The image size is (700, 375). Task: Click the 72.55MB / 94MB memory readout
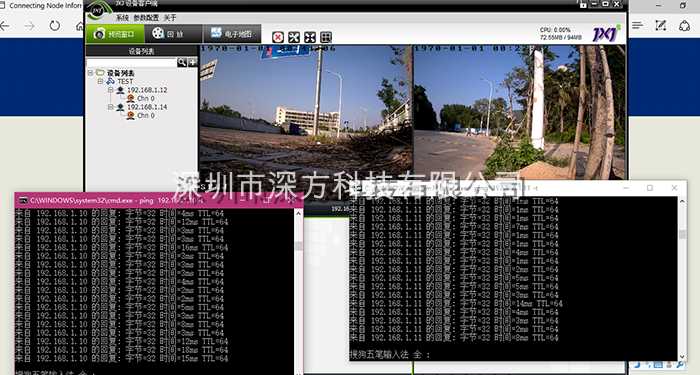coord(561,38)
